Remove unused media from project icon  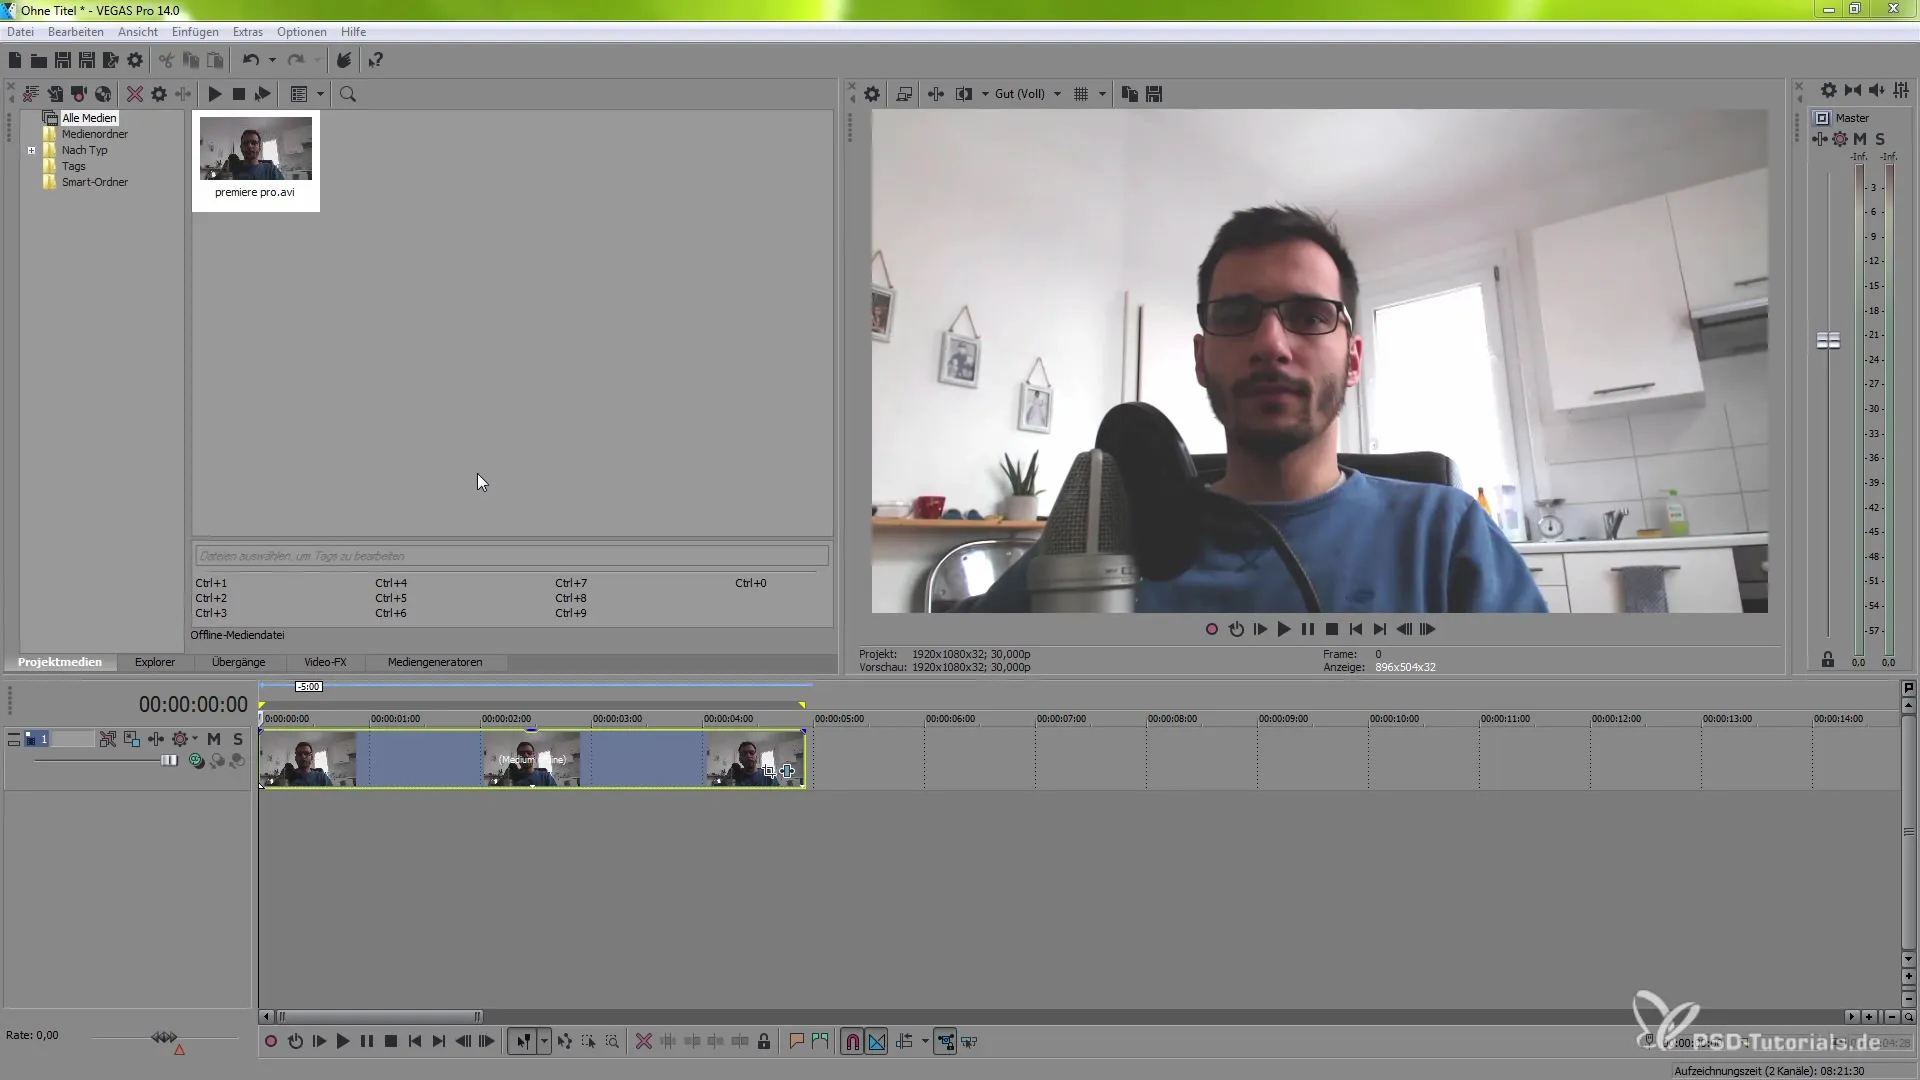tap(31, 94)
